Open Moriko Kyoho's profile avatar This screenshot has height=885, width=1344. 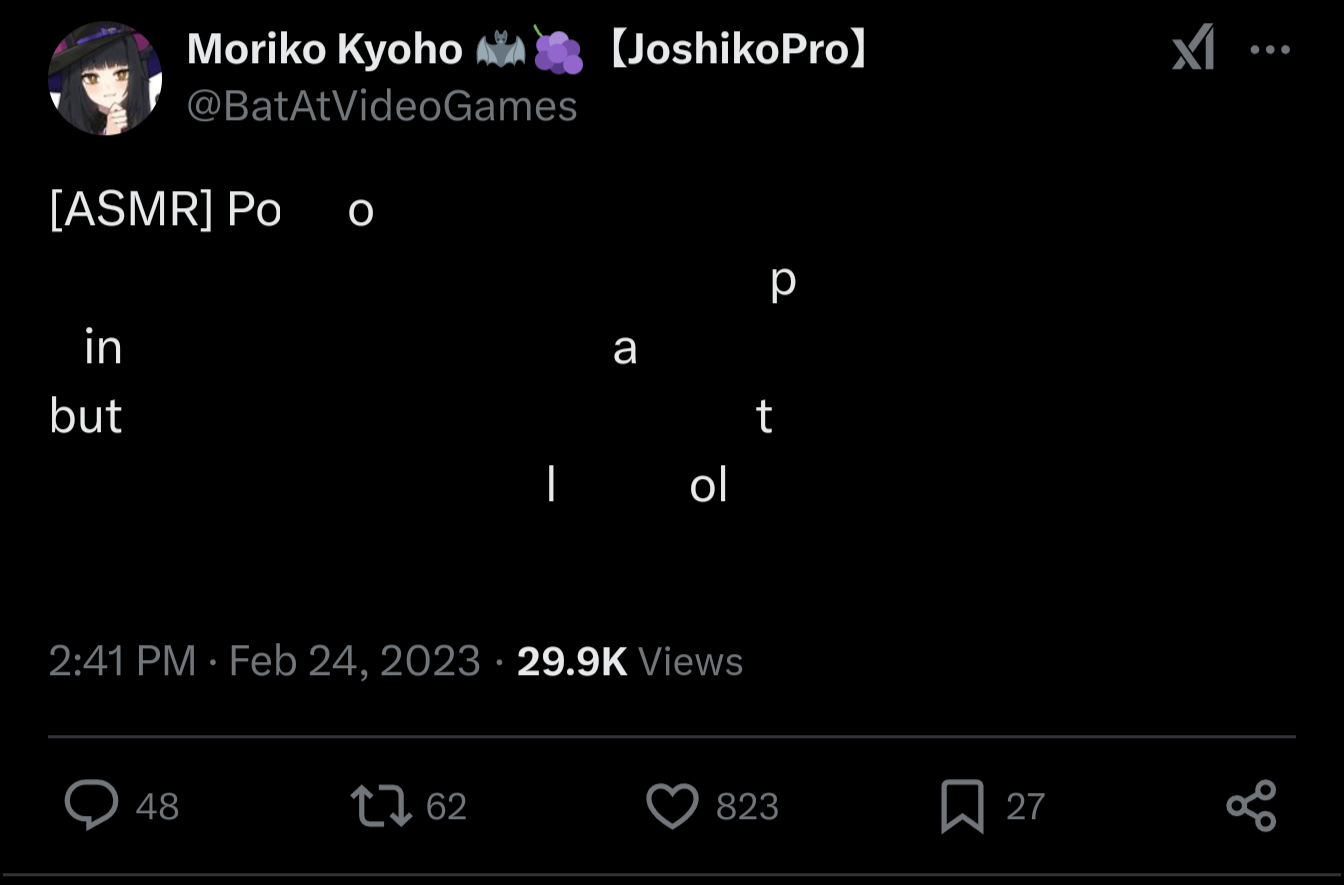tap(105, 78)
